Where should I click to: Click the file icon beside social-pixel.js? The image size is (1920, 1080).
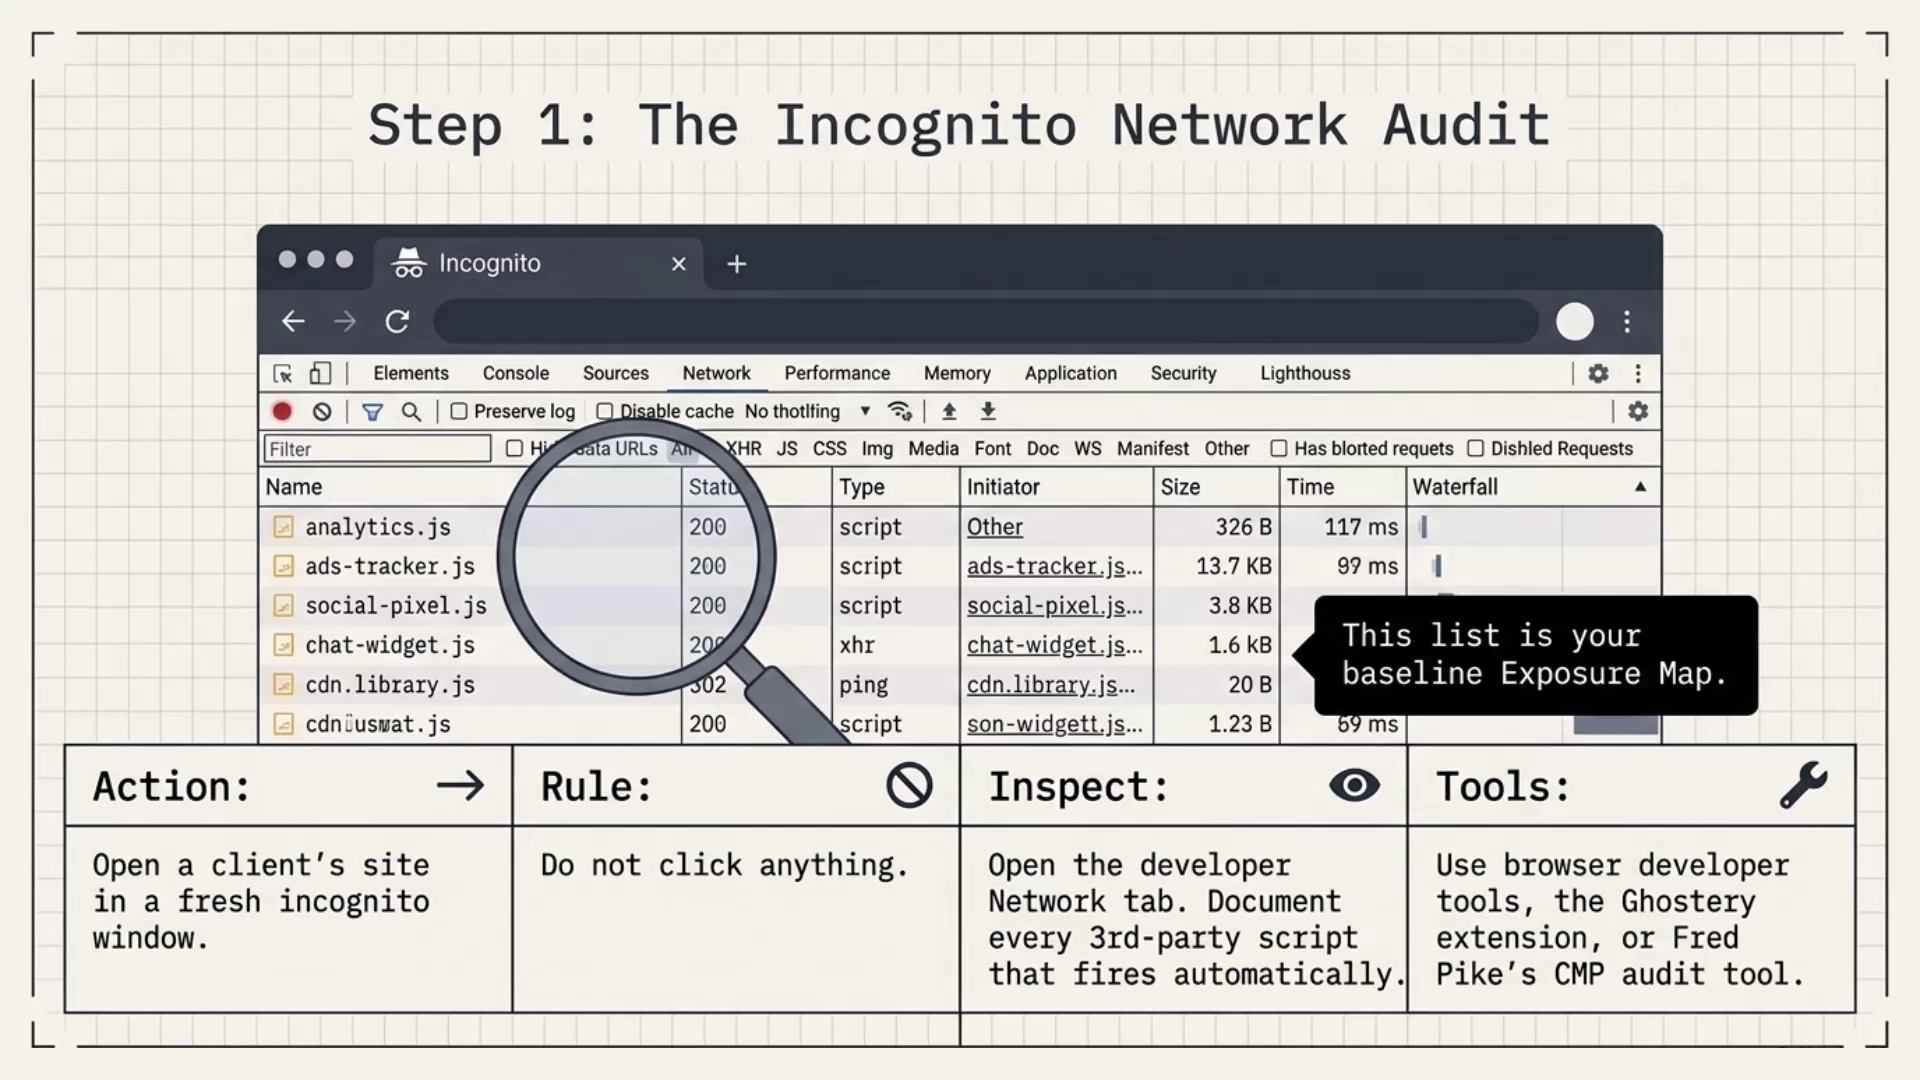[284, 606]
